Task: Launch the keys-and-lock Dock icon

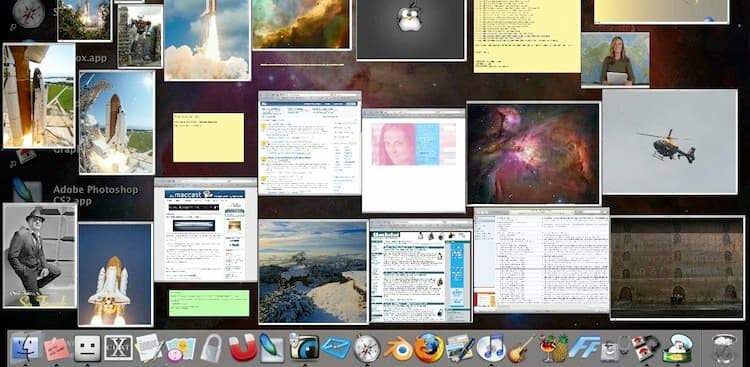Action: tap(645, 348)
